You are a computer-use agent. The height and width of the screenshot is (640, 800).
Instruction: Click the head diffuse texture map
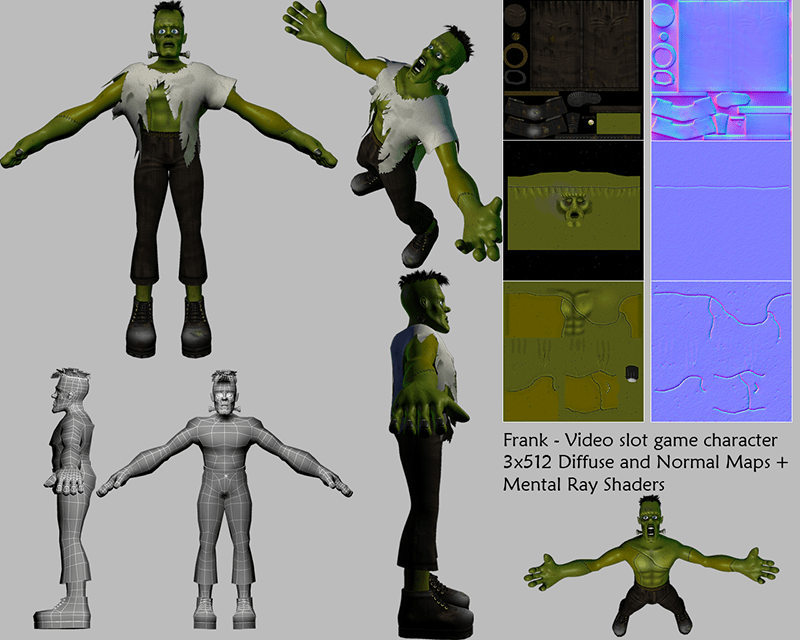tap(573, 210)
